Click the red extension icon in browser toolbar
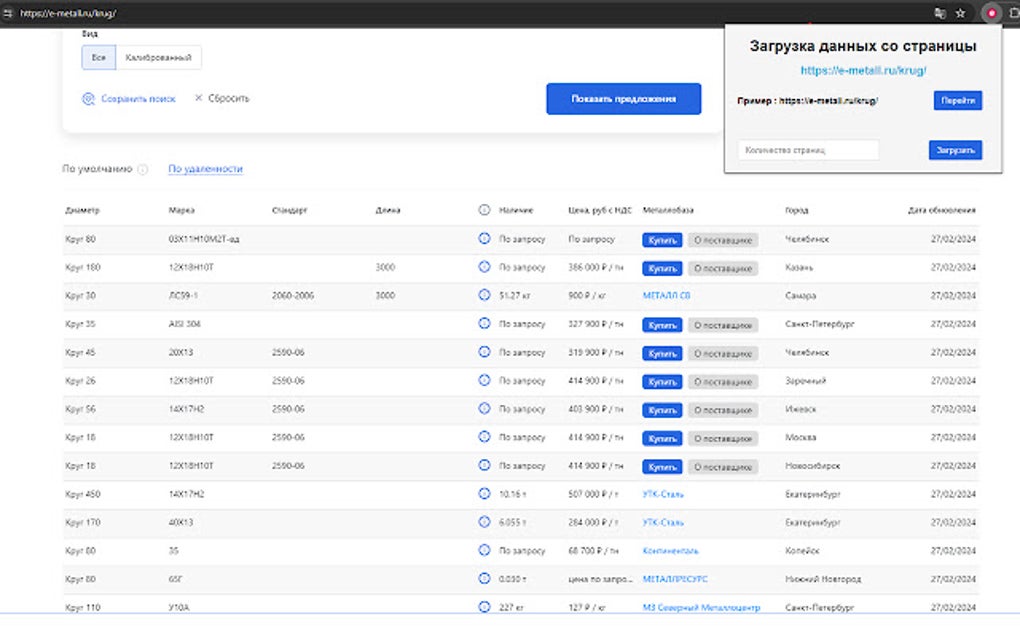The image size is (1020, 638). coord(991,13)
